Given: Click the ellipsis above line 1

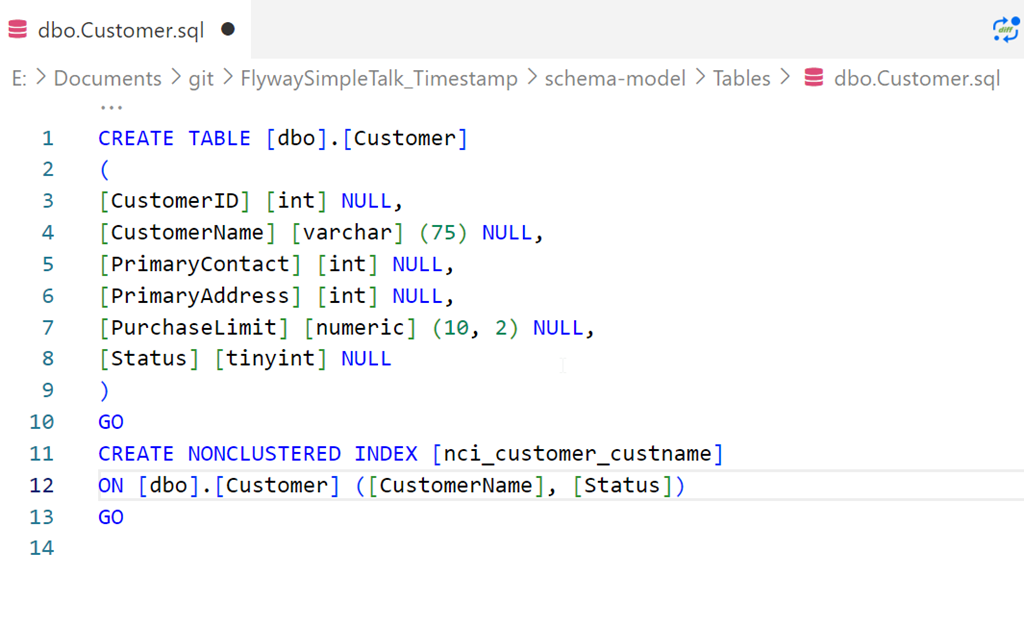Looking at the screenshot, I should pos(111,107).
